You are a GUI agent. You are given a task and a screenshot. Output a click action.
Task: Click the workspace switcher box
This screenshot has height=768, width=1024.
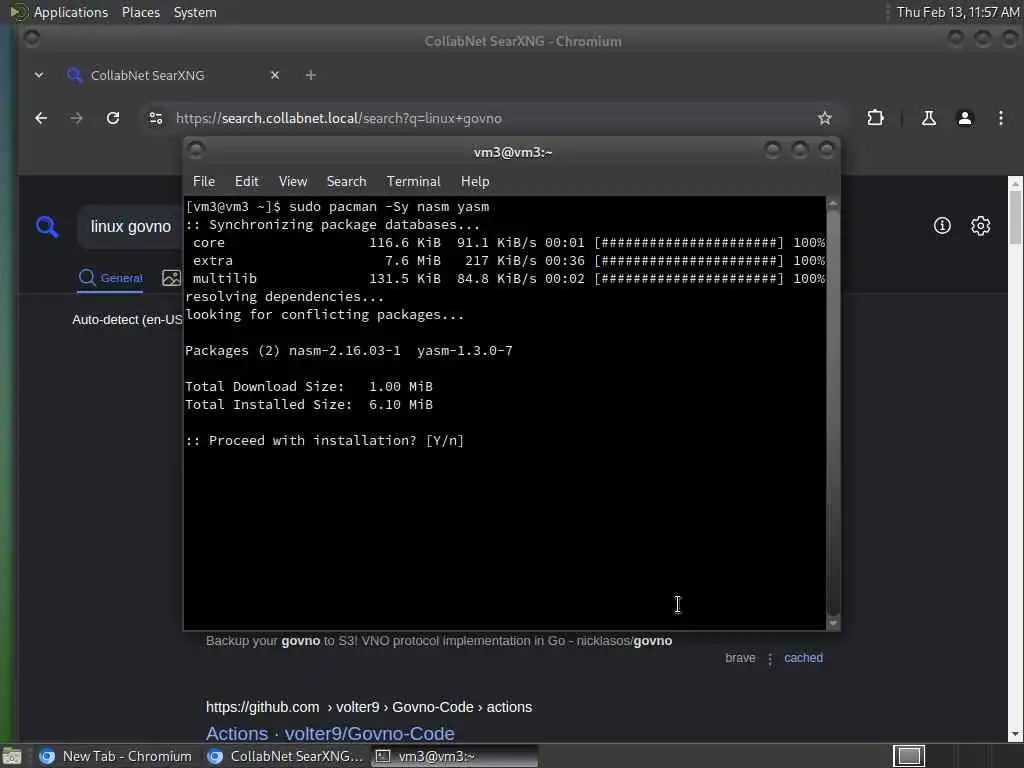coord(908,756)
